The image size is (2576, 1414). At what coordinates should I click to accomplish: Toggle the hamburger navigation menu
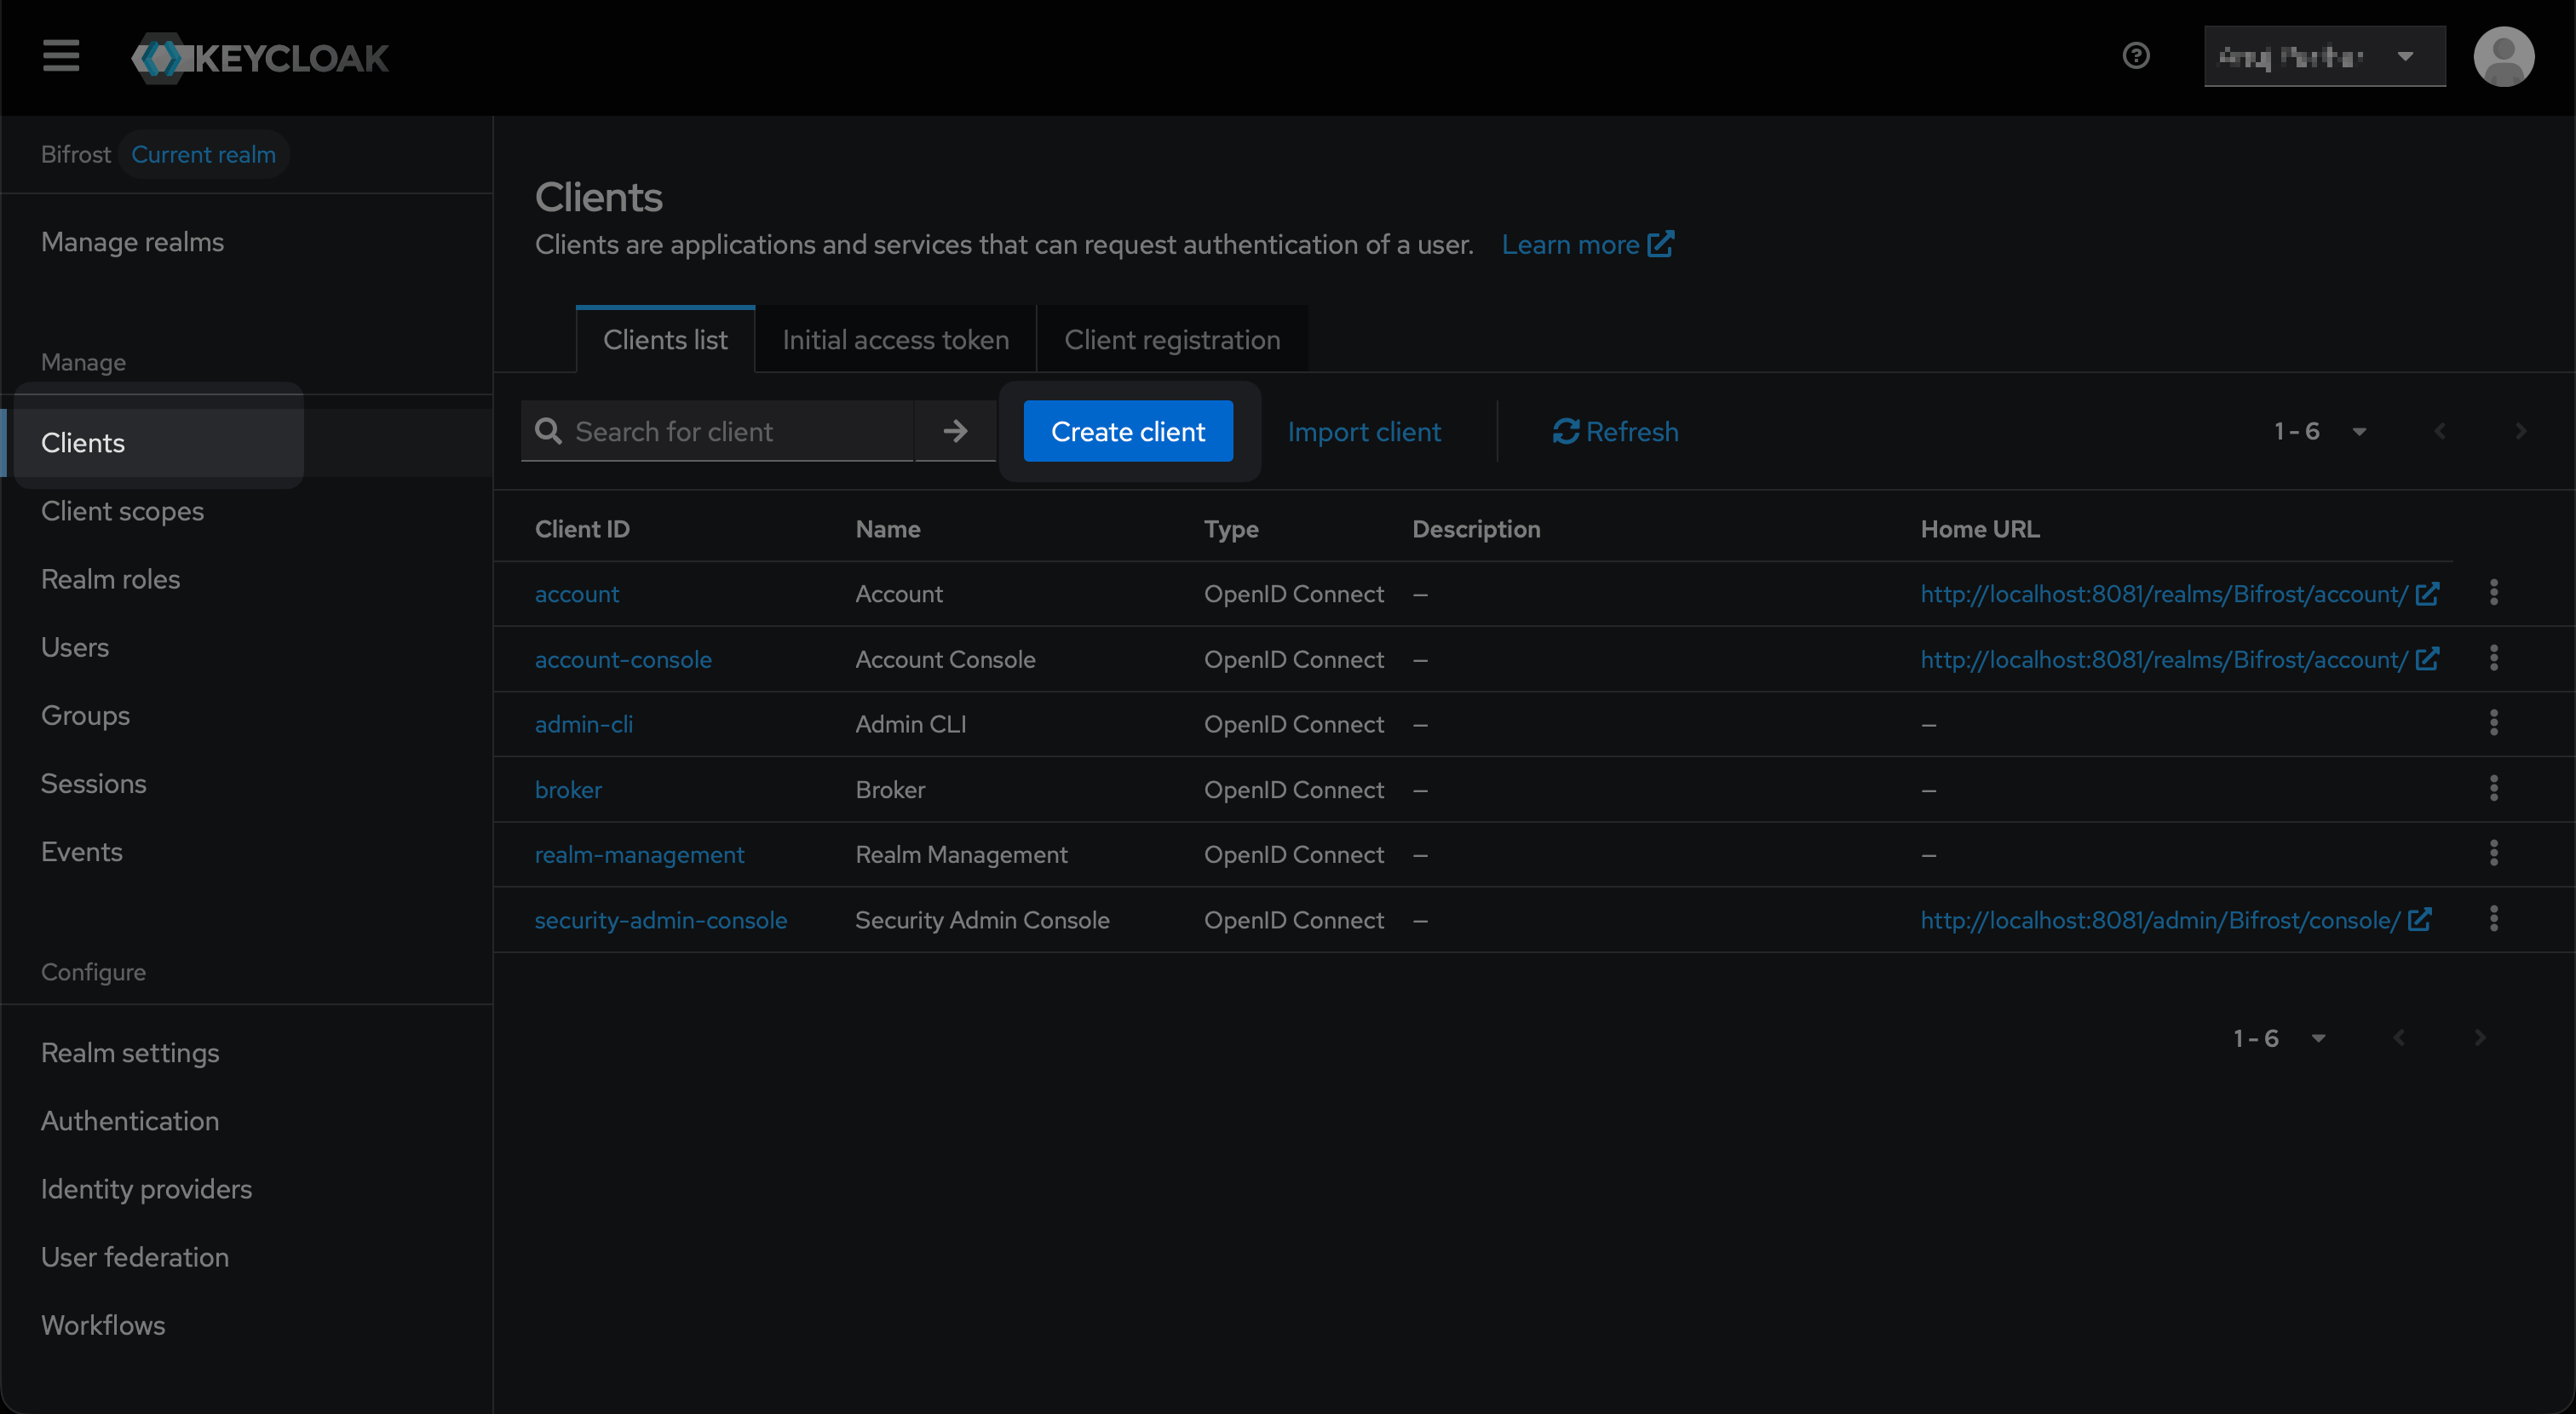click(61, 56)
